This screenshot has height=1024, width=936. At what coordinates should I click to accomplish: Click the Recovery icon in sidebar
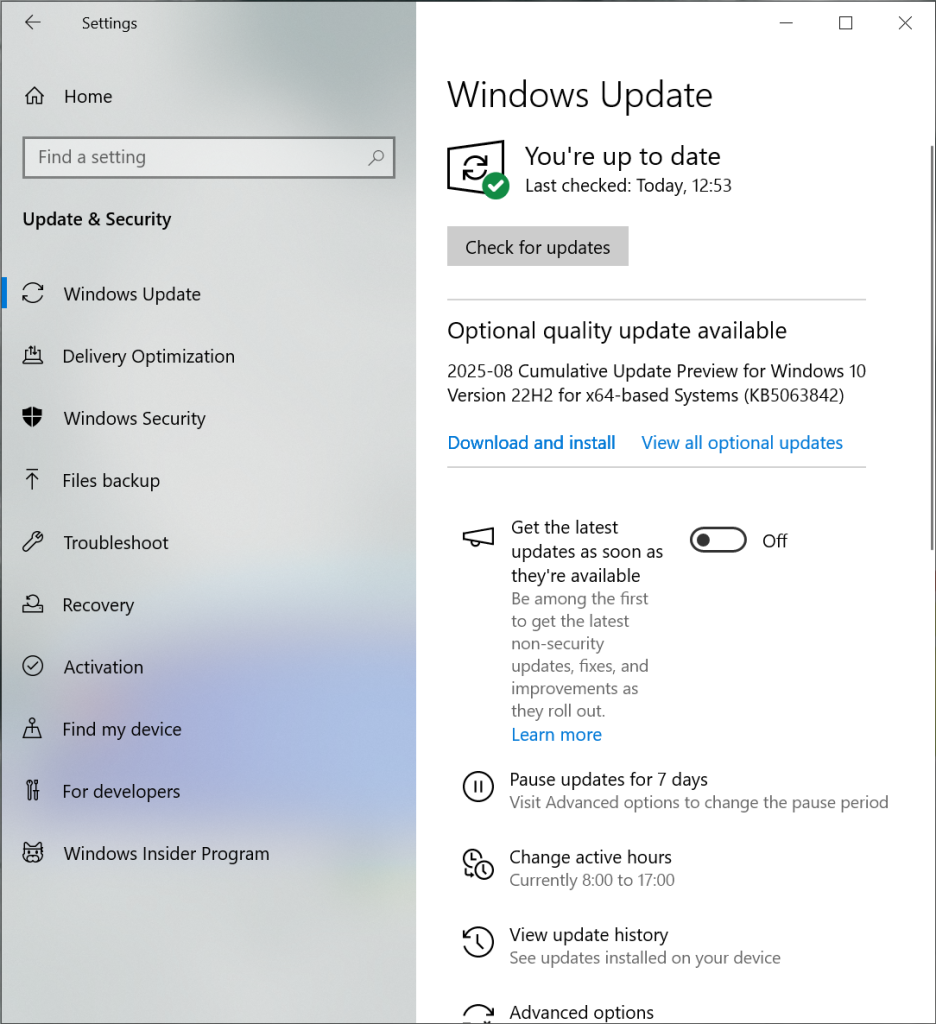coord(33,604)
